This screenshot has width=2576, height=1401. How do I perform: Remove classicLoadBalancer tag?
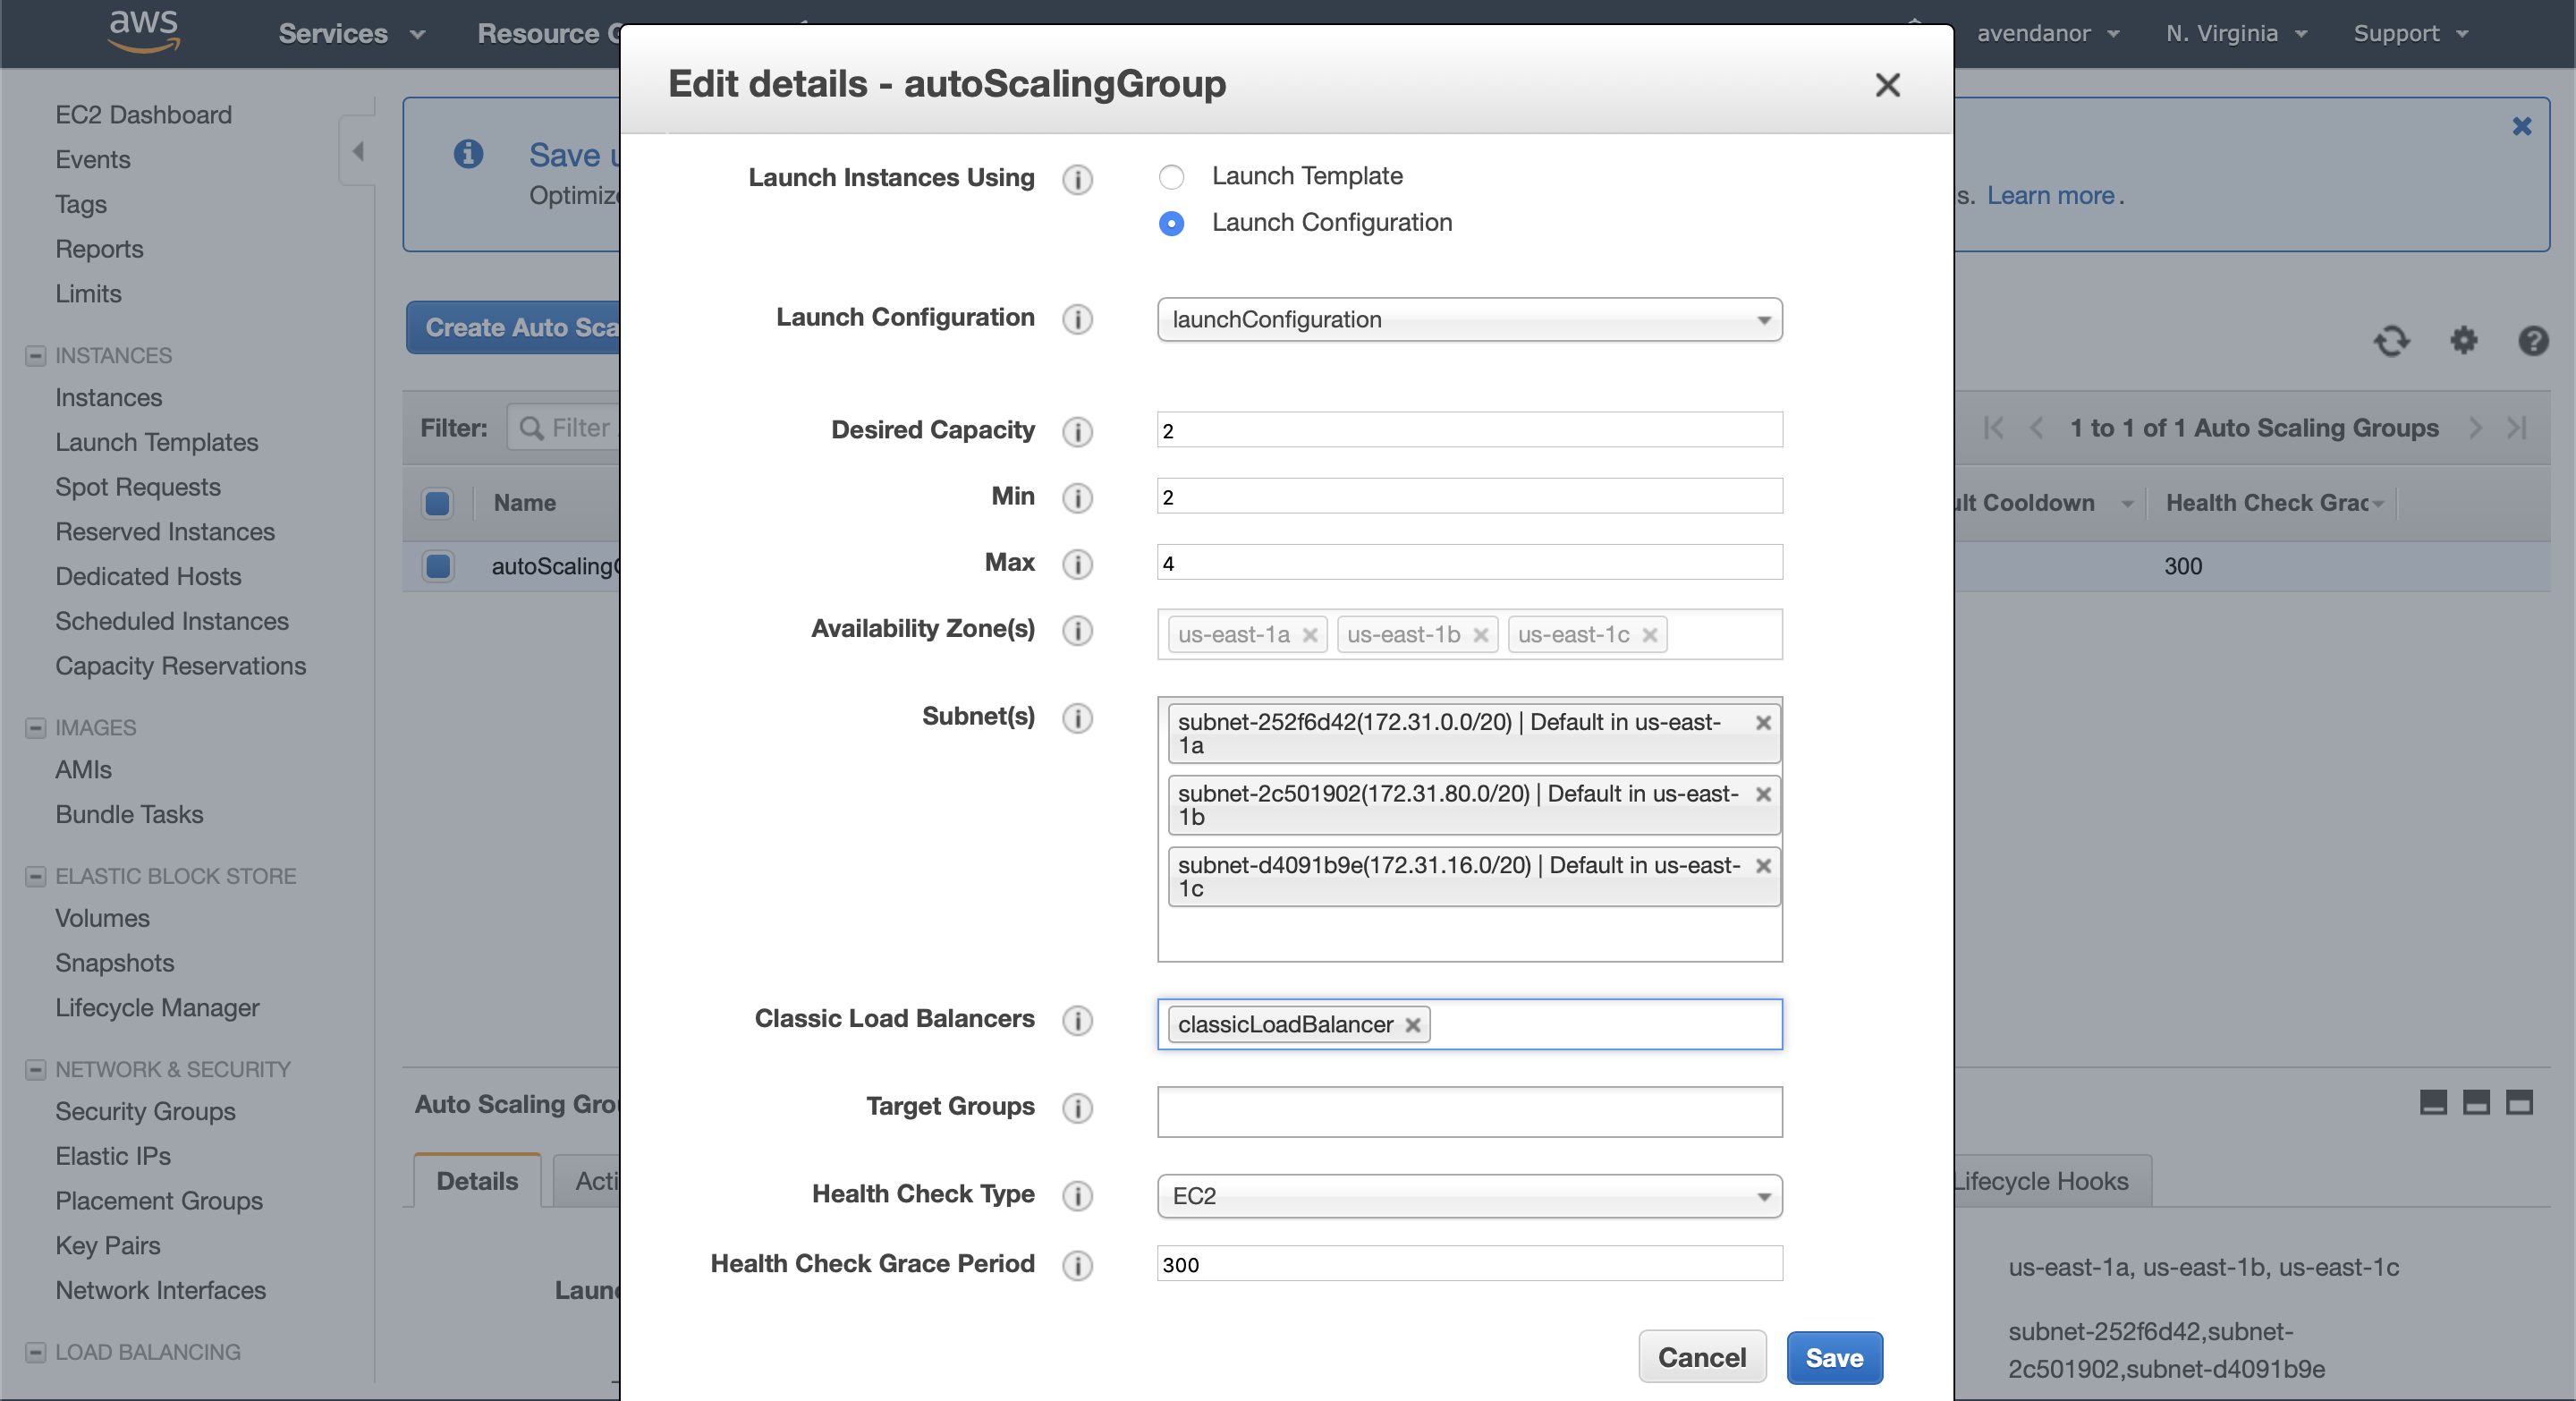point(1412,1025)
